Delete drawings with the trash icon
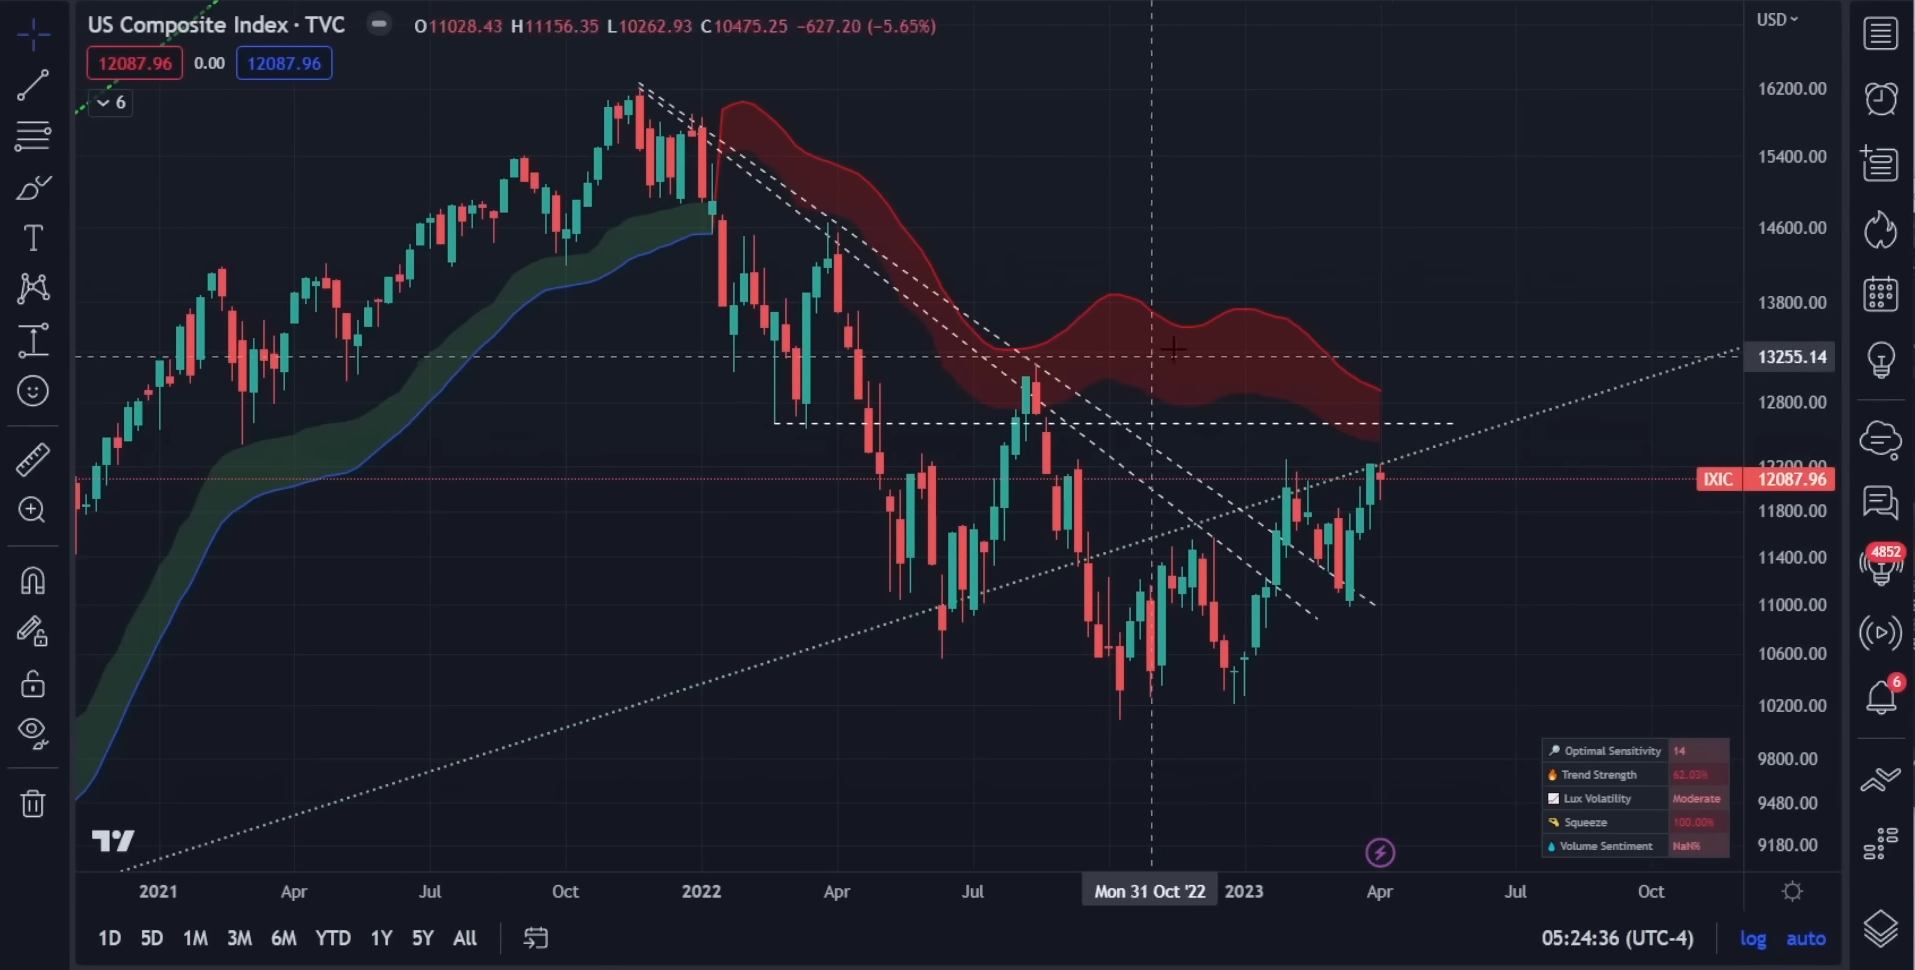The image size is (1915, 970). (x=33, y=803)
